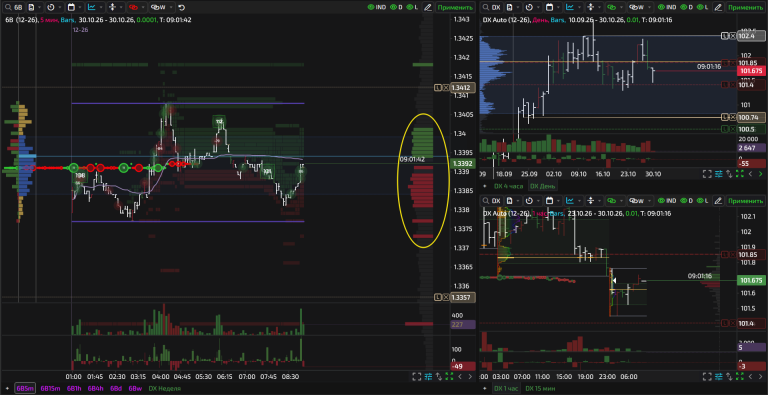Switch to the 6B1h tab

coord(74,388)
